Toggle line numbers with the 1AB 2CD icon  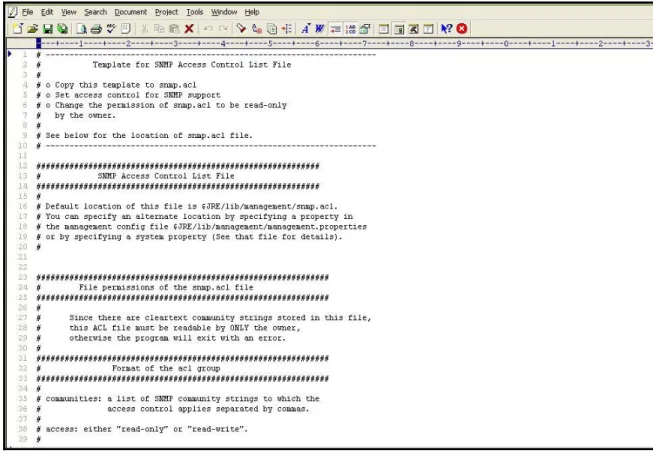(350, 29)
